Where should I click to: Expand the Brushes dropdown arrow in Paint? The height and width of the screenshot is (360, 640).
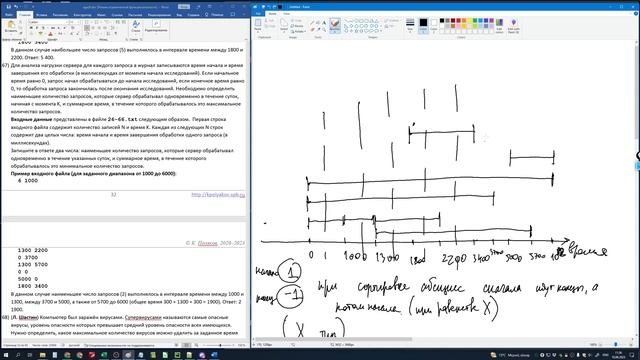pos(335,31)
